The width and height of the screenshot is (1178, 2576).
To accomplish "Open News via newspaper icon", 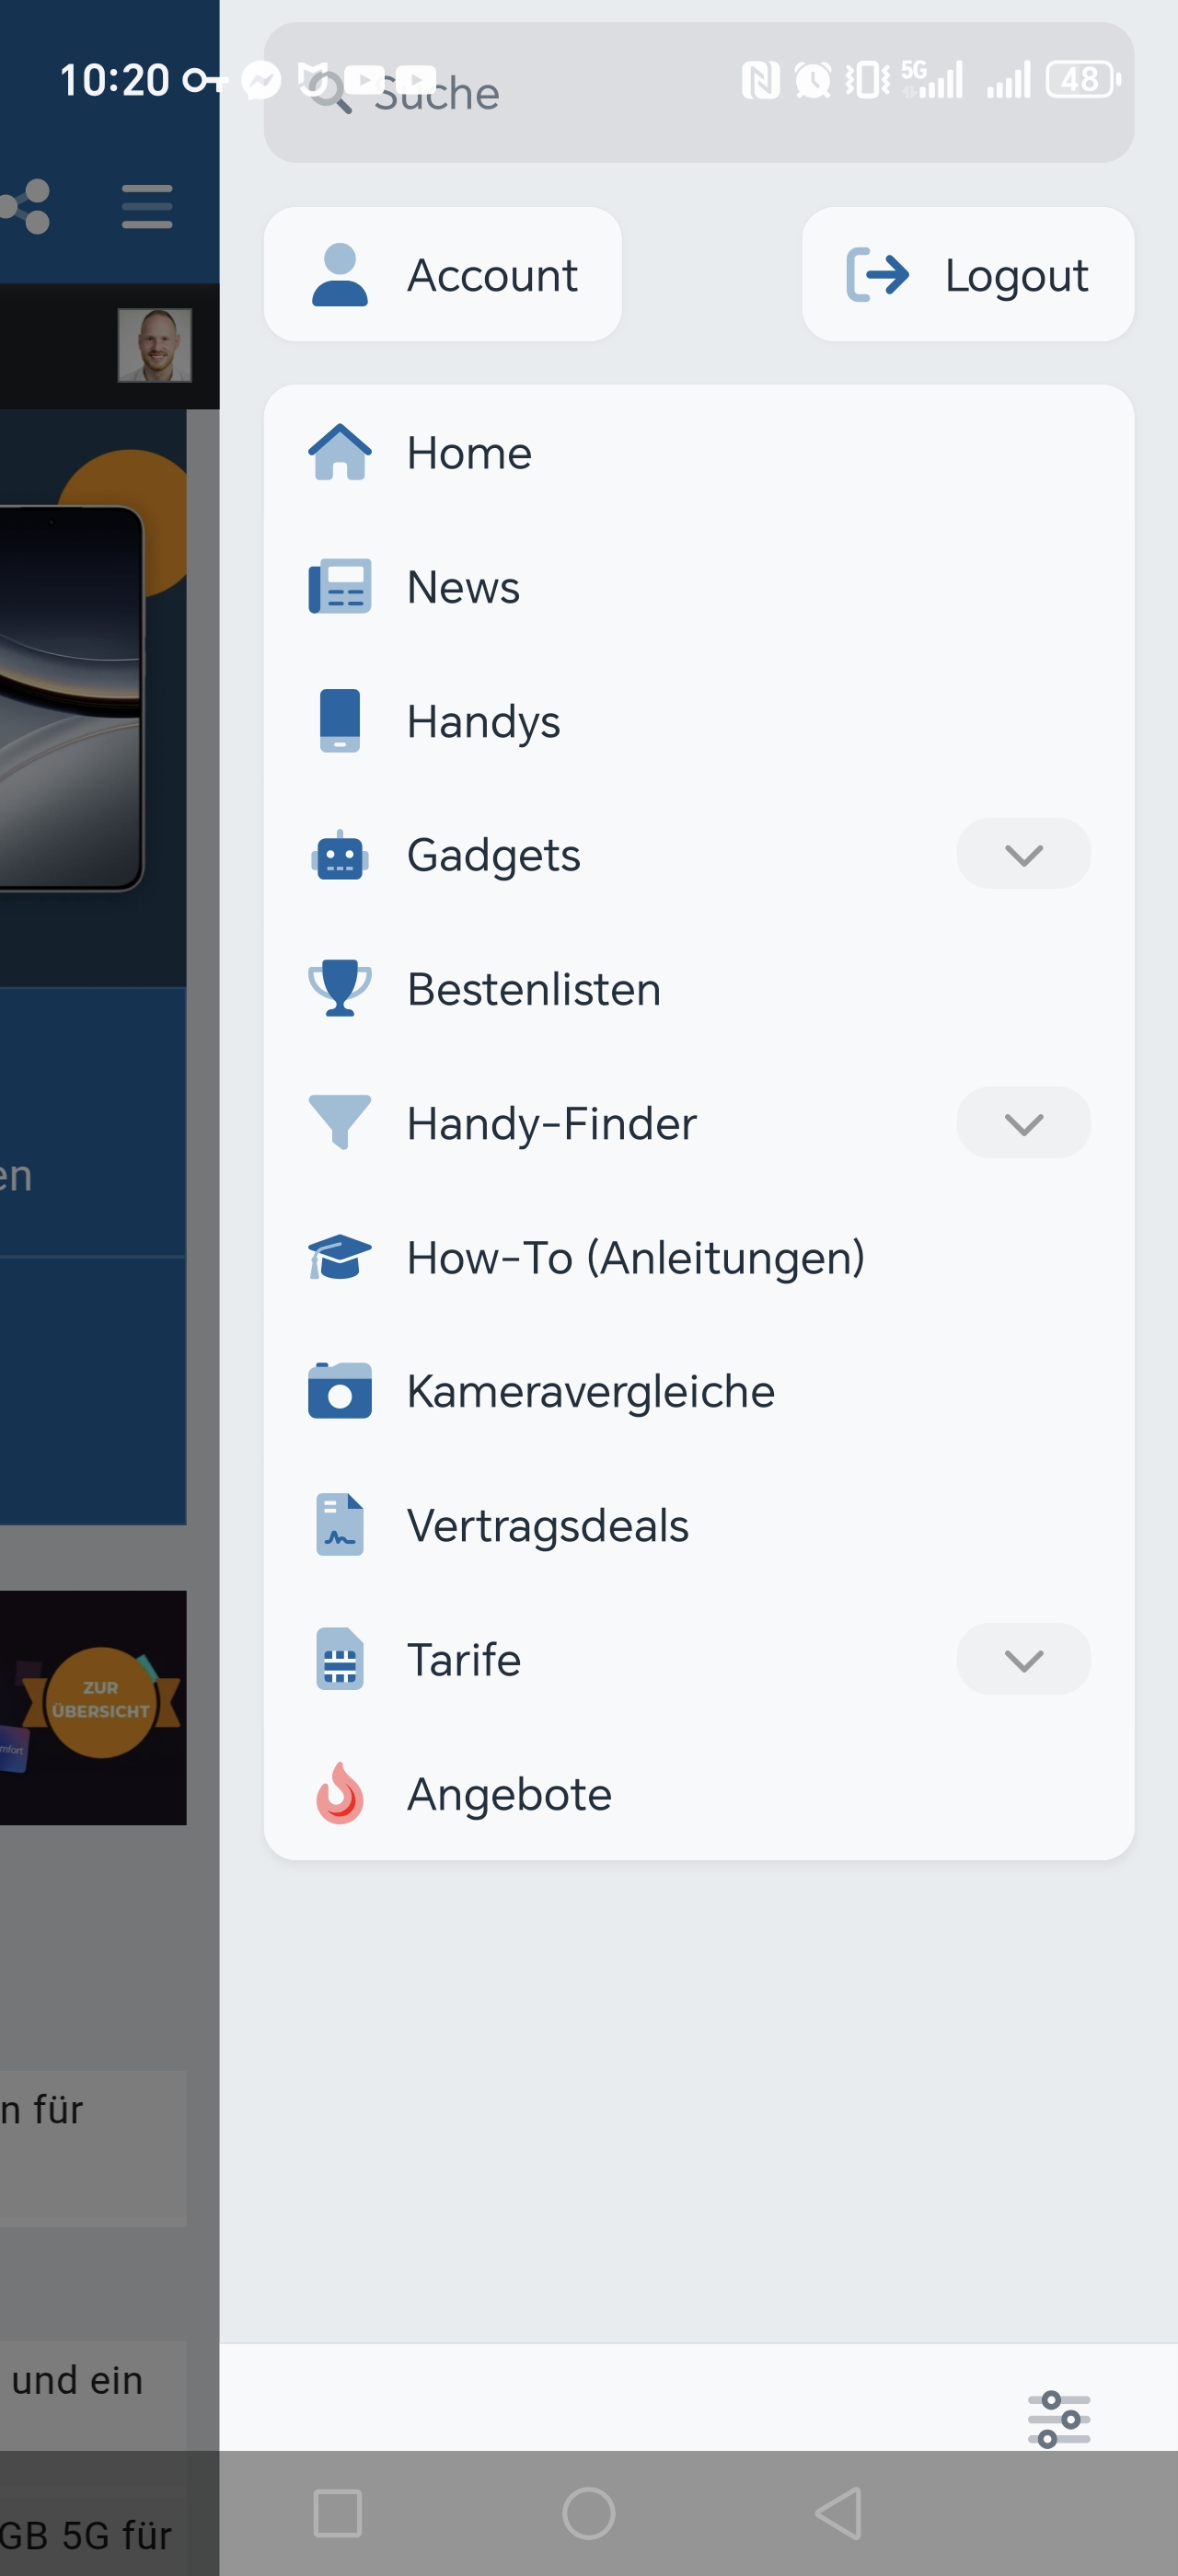I will (339, 587).
